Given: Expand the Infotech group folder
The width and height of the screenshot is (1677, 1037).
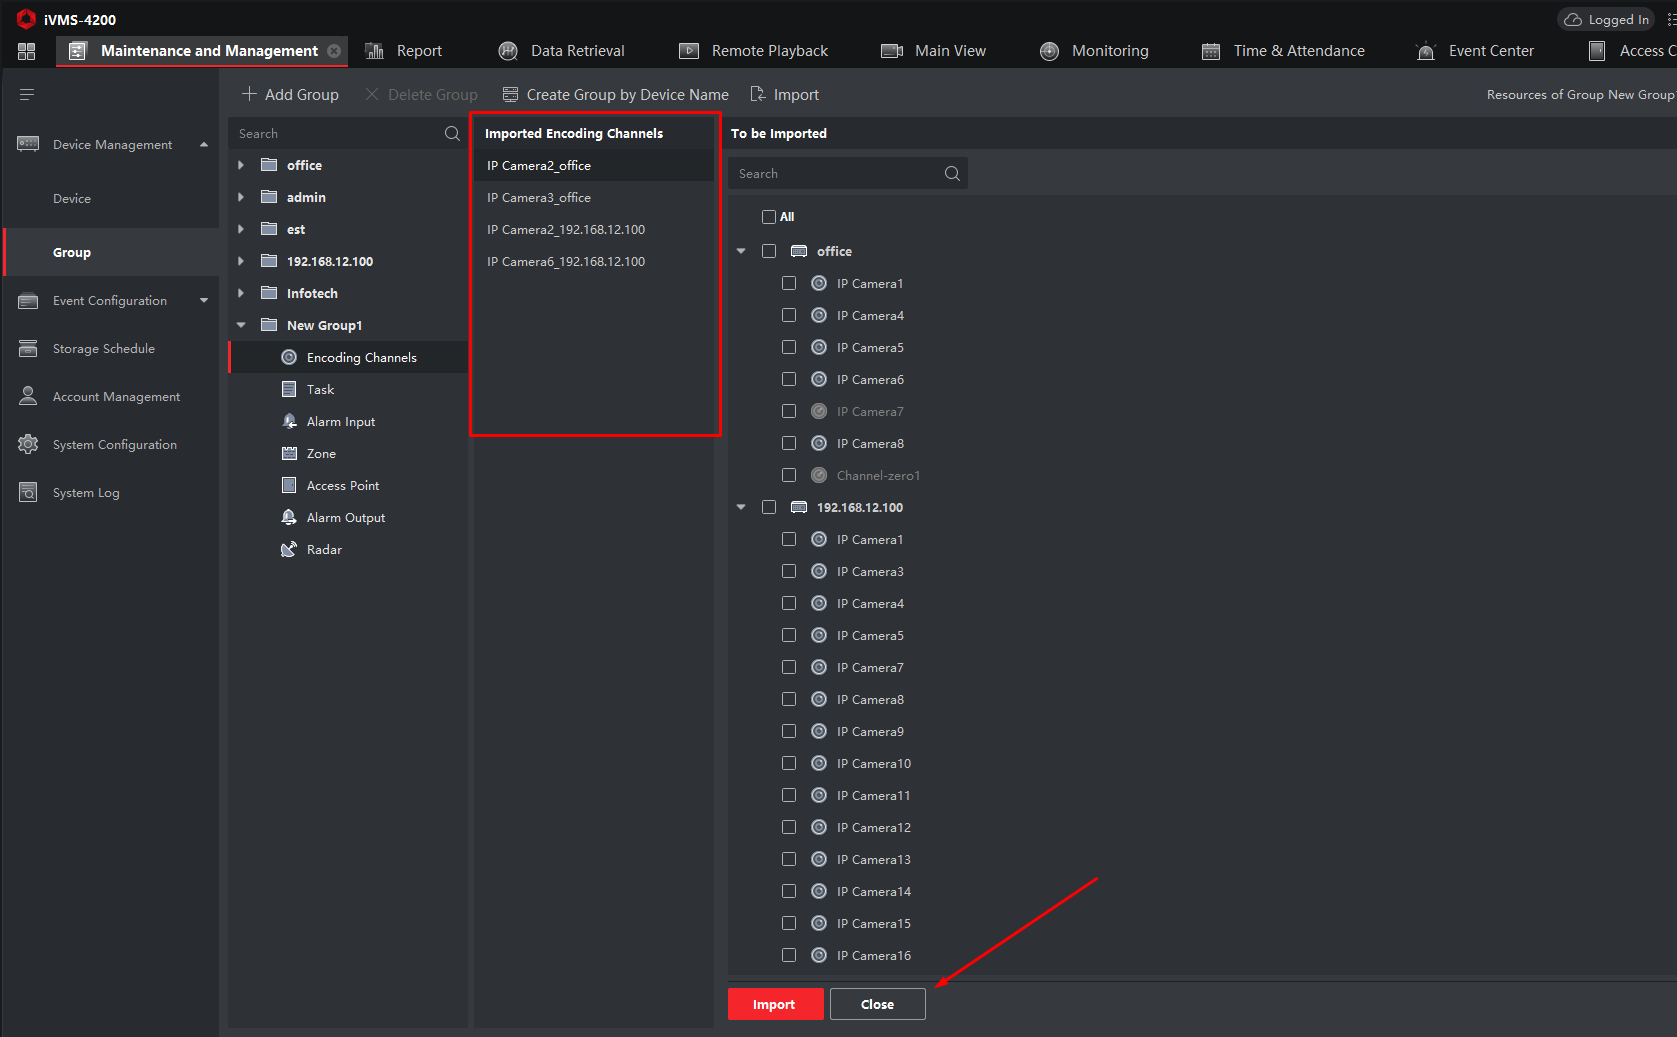Looking at the screenshot, I should (x=241, y=294).
